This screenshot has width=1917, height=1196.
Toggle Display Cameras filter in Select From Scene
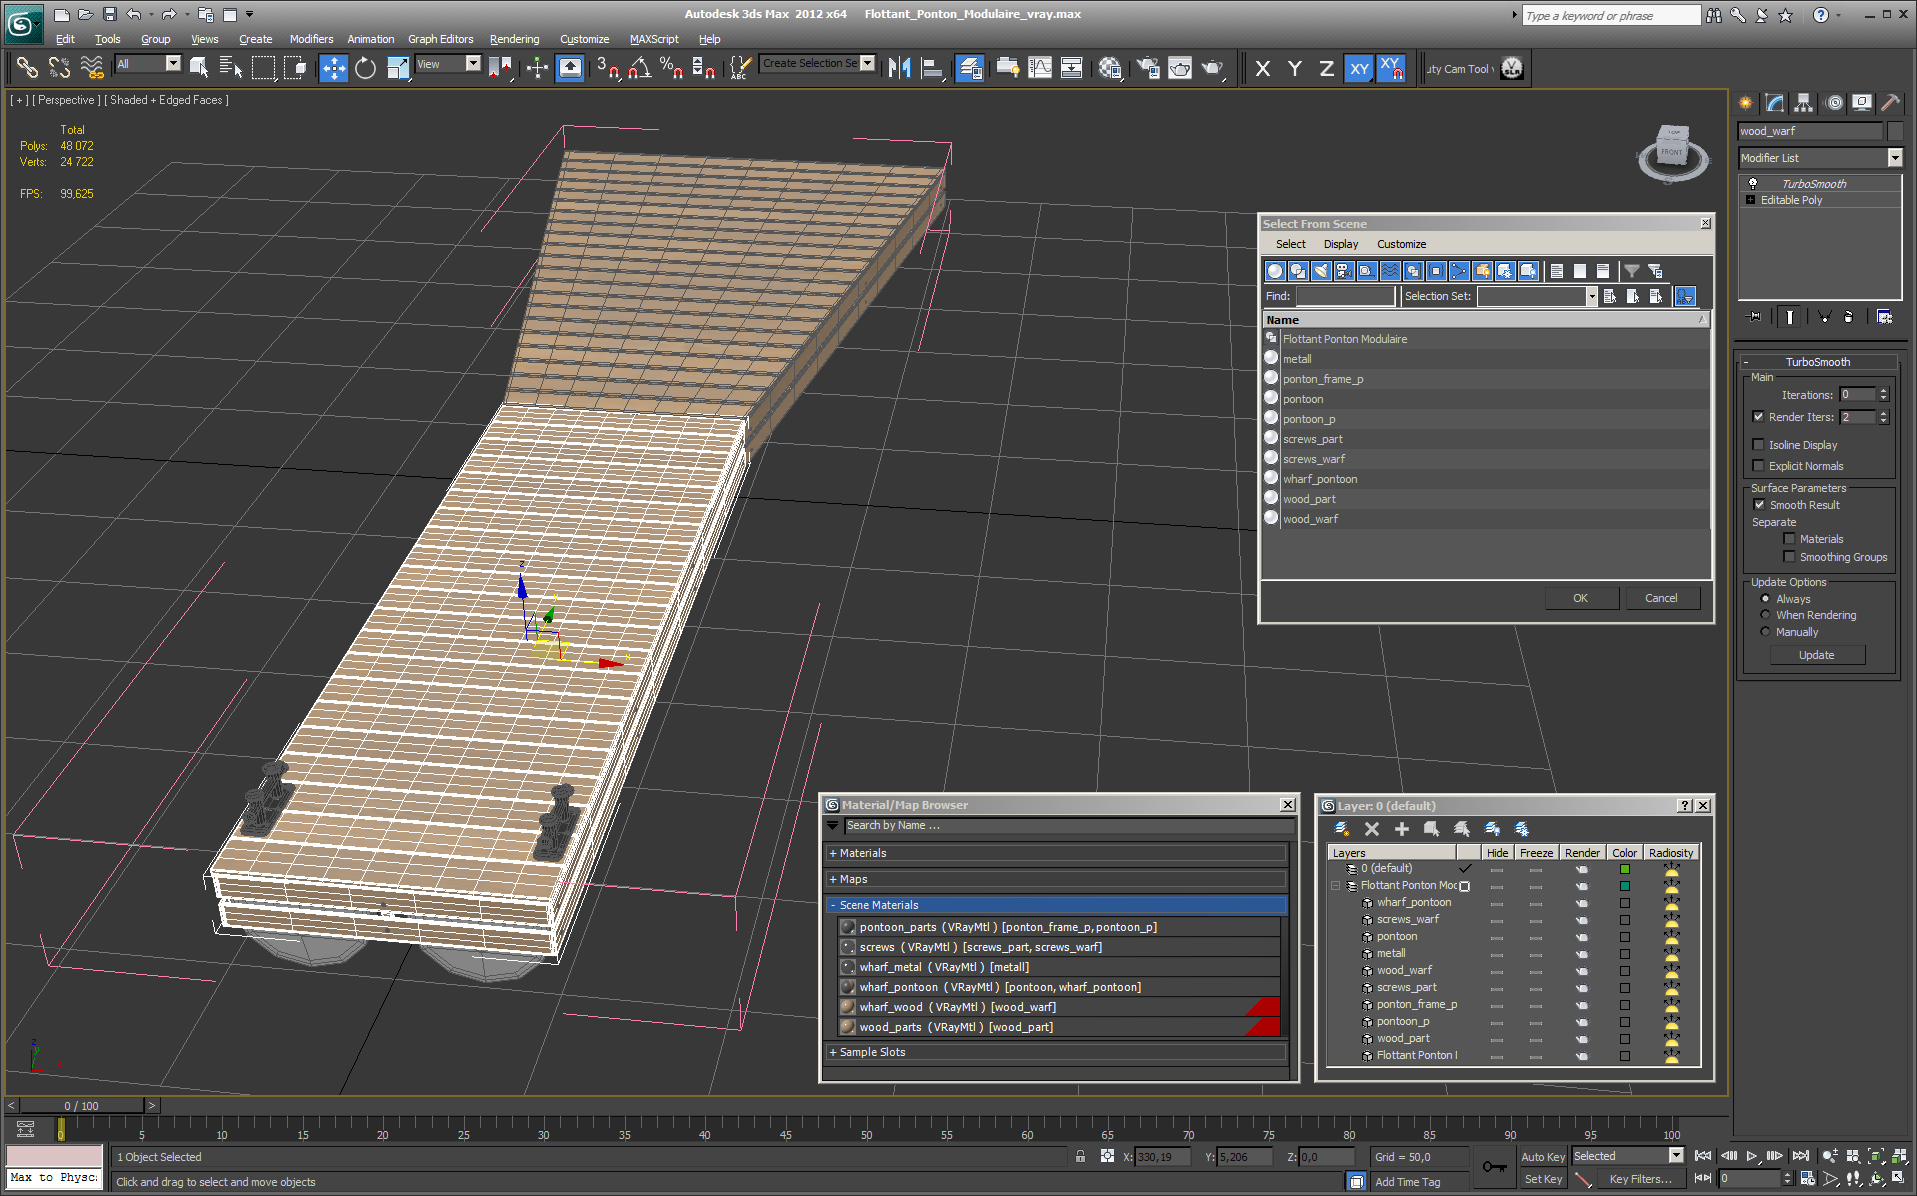point(1344,271)
